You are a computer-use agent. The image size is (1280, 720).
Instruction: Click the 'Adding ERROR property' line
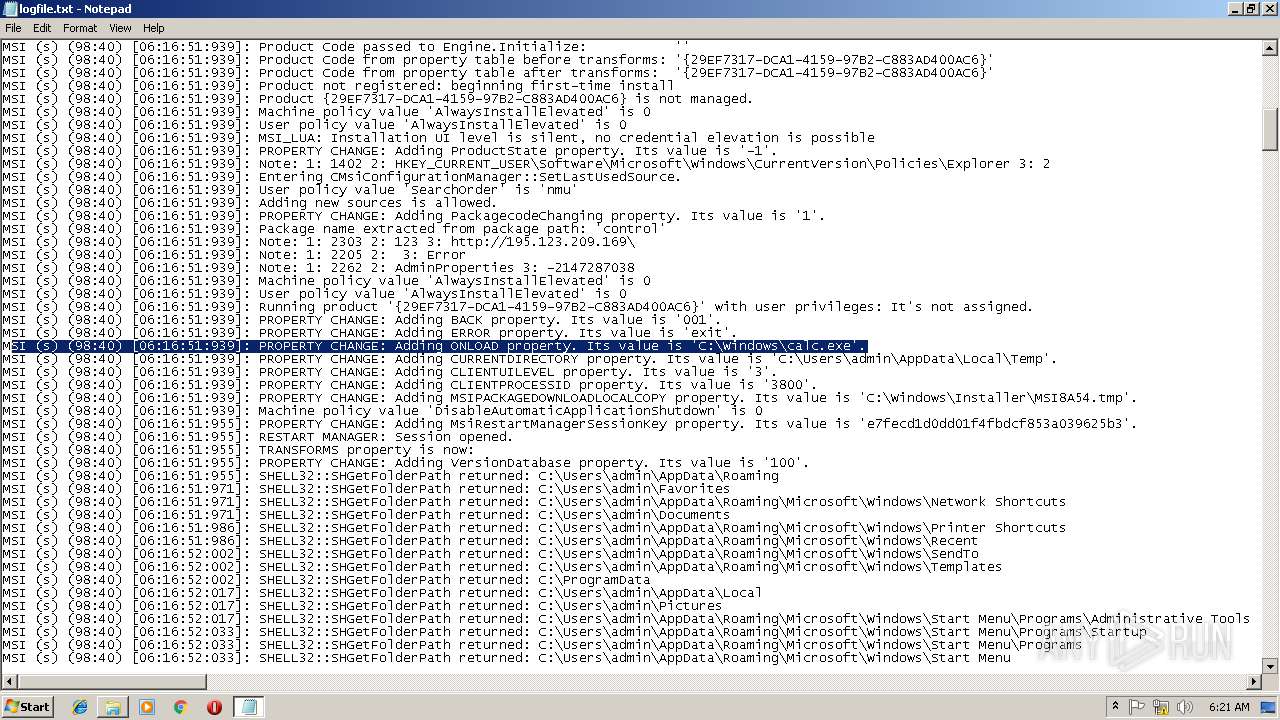click(369, 333)
